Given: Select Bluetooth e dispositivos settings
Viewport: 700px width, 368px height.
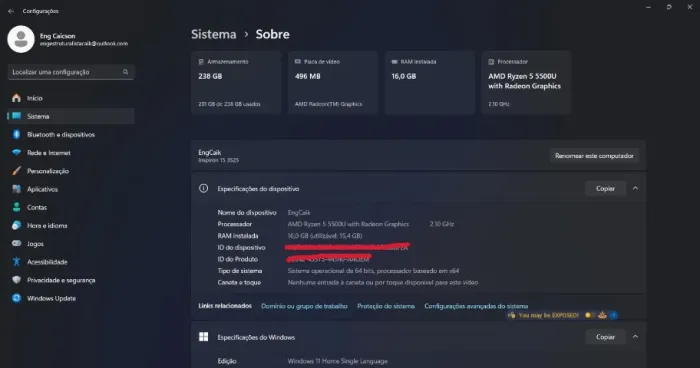Looking at the screenshot, I should (x=71, y=134).
